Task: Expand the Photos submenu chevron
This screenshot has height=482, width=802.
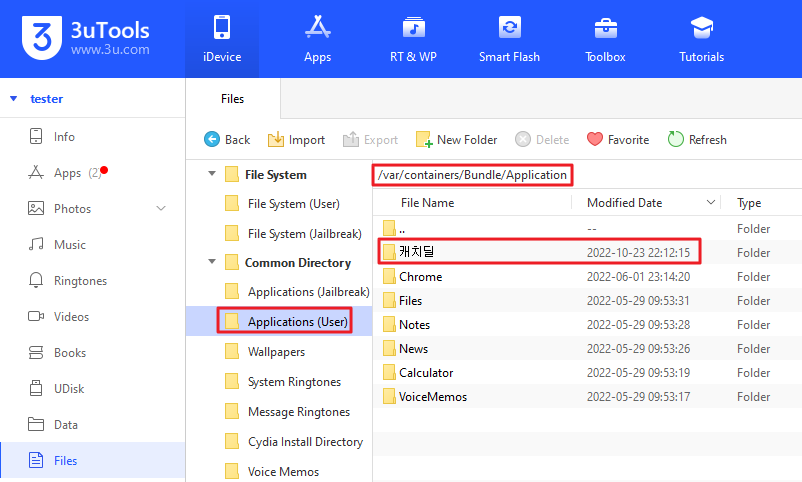Action: [161, 208]
